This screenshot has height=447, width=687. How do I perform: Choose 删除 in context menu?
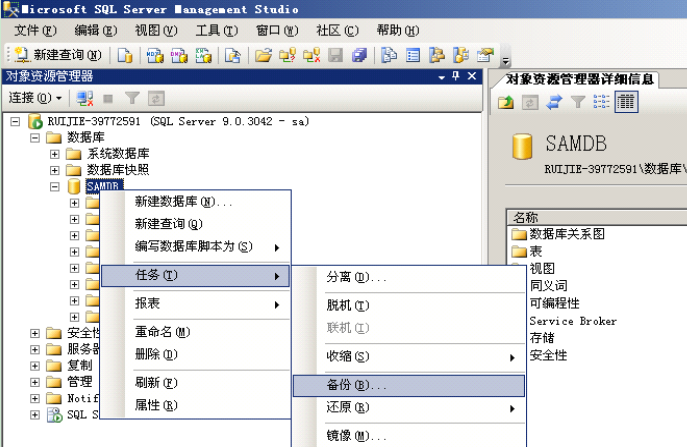click(x=195, y=354)
